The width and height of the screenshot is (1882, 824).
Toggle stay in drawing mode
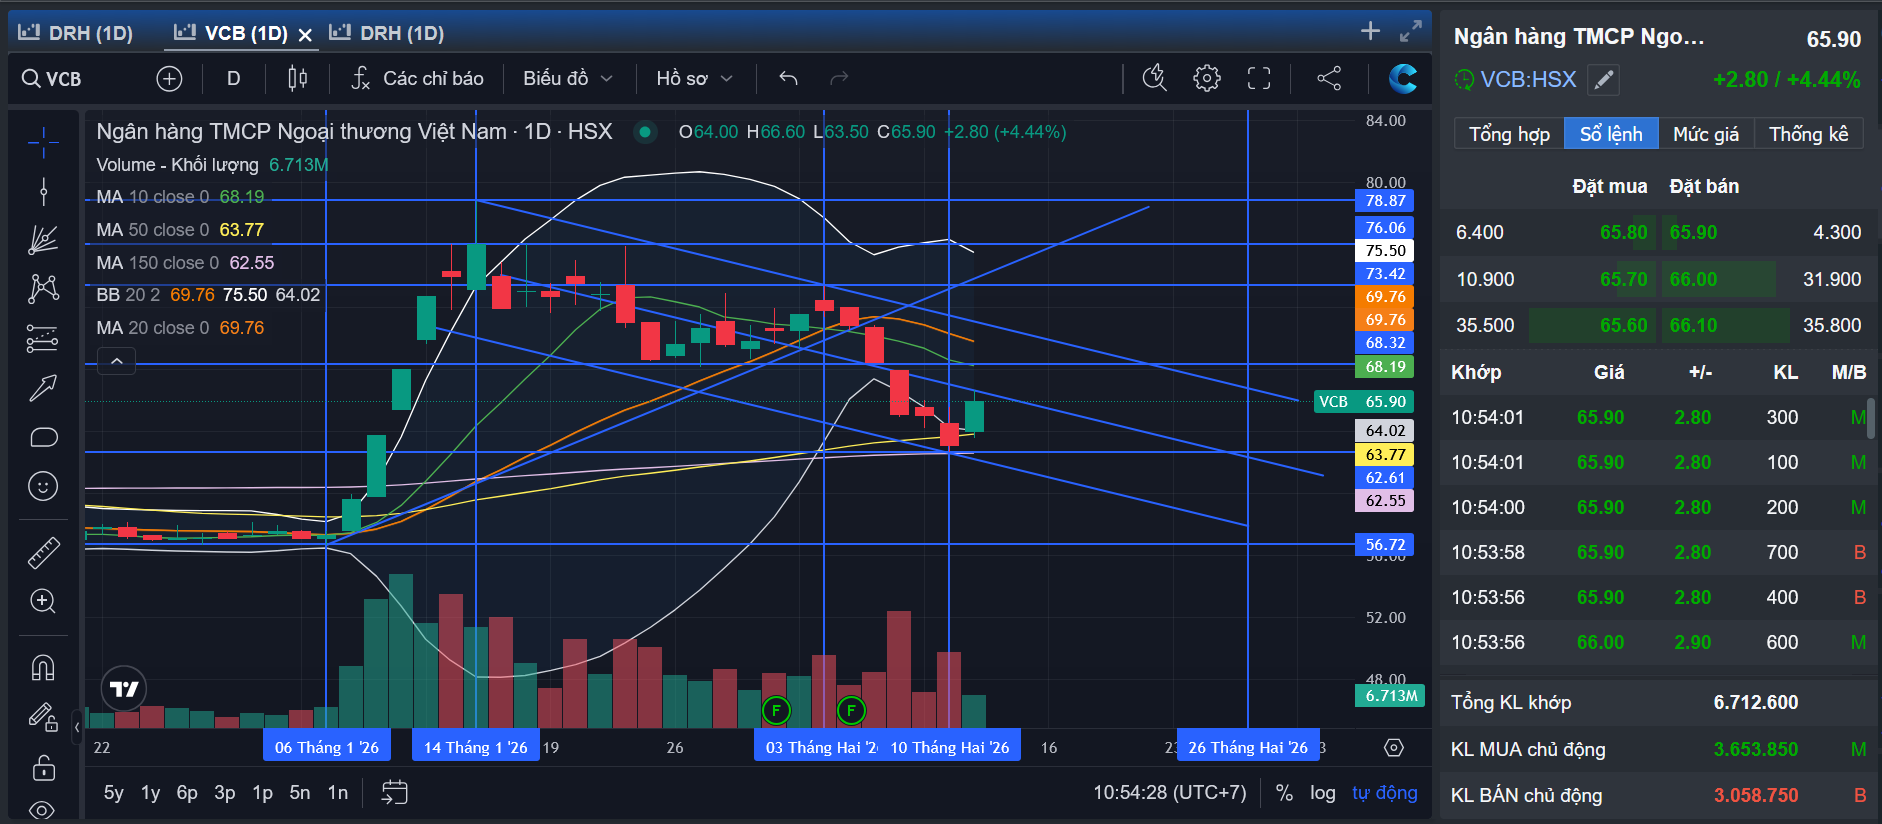pyautogui.click(x=43, y=717)
